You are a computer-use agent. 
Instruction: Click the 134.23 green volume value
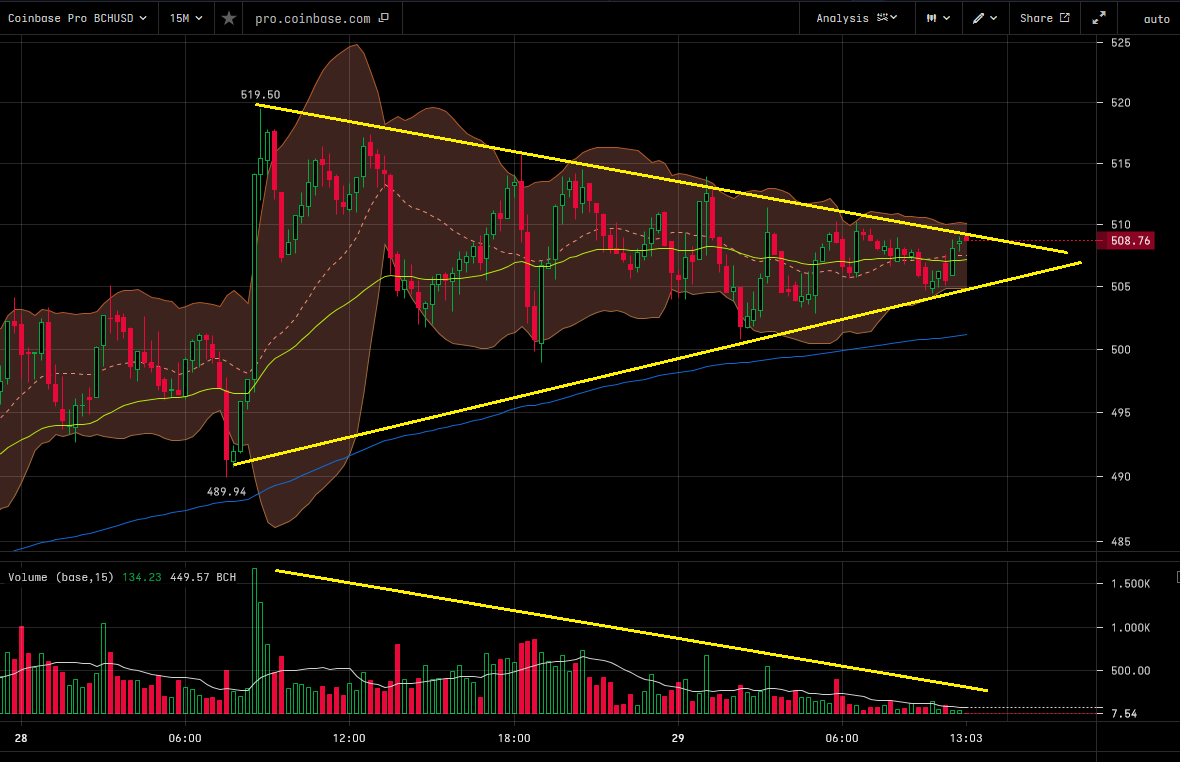[x=141, y=577]
